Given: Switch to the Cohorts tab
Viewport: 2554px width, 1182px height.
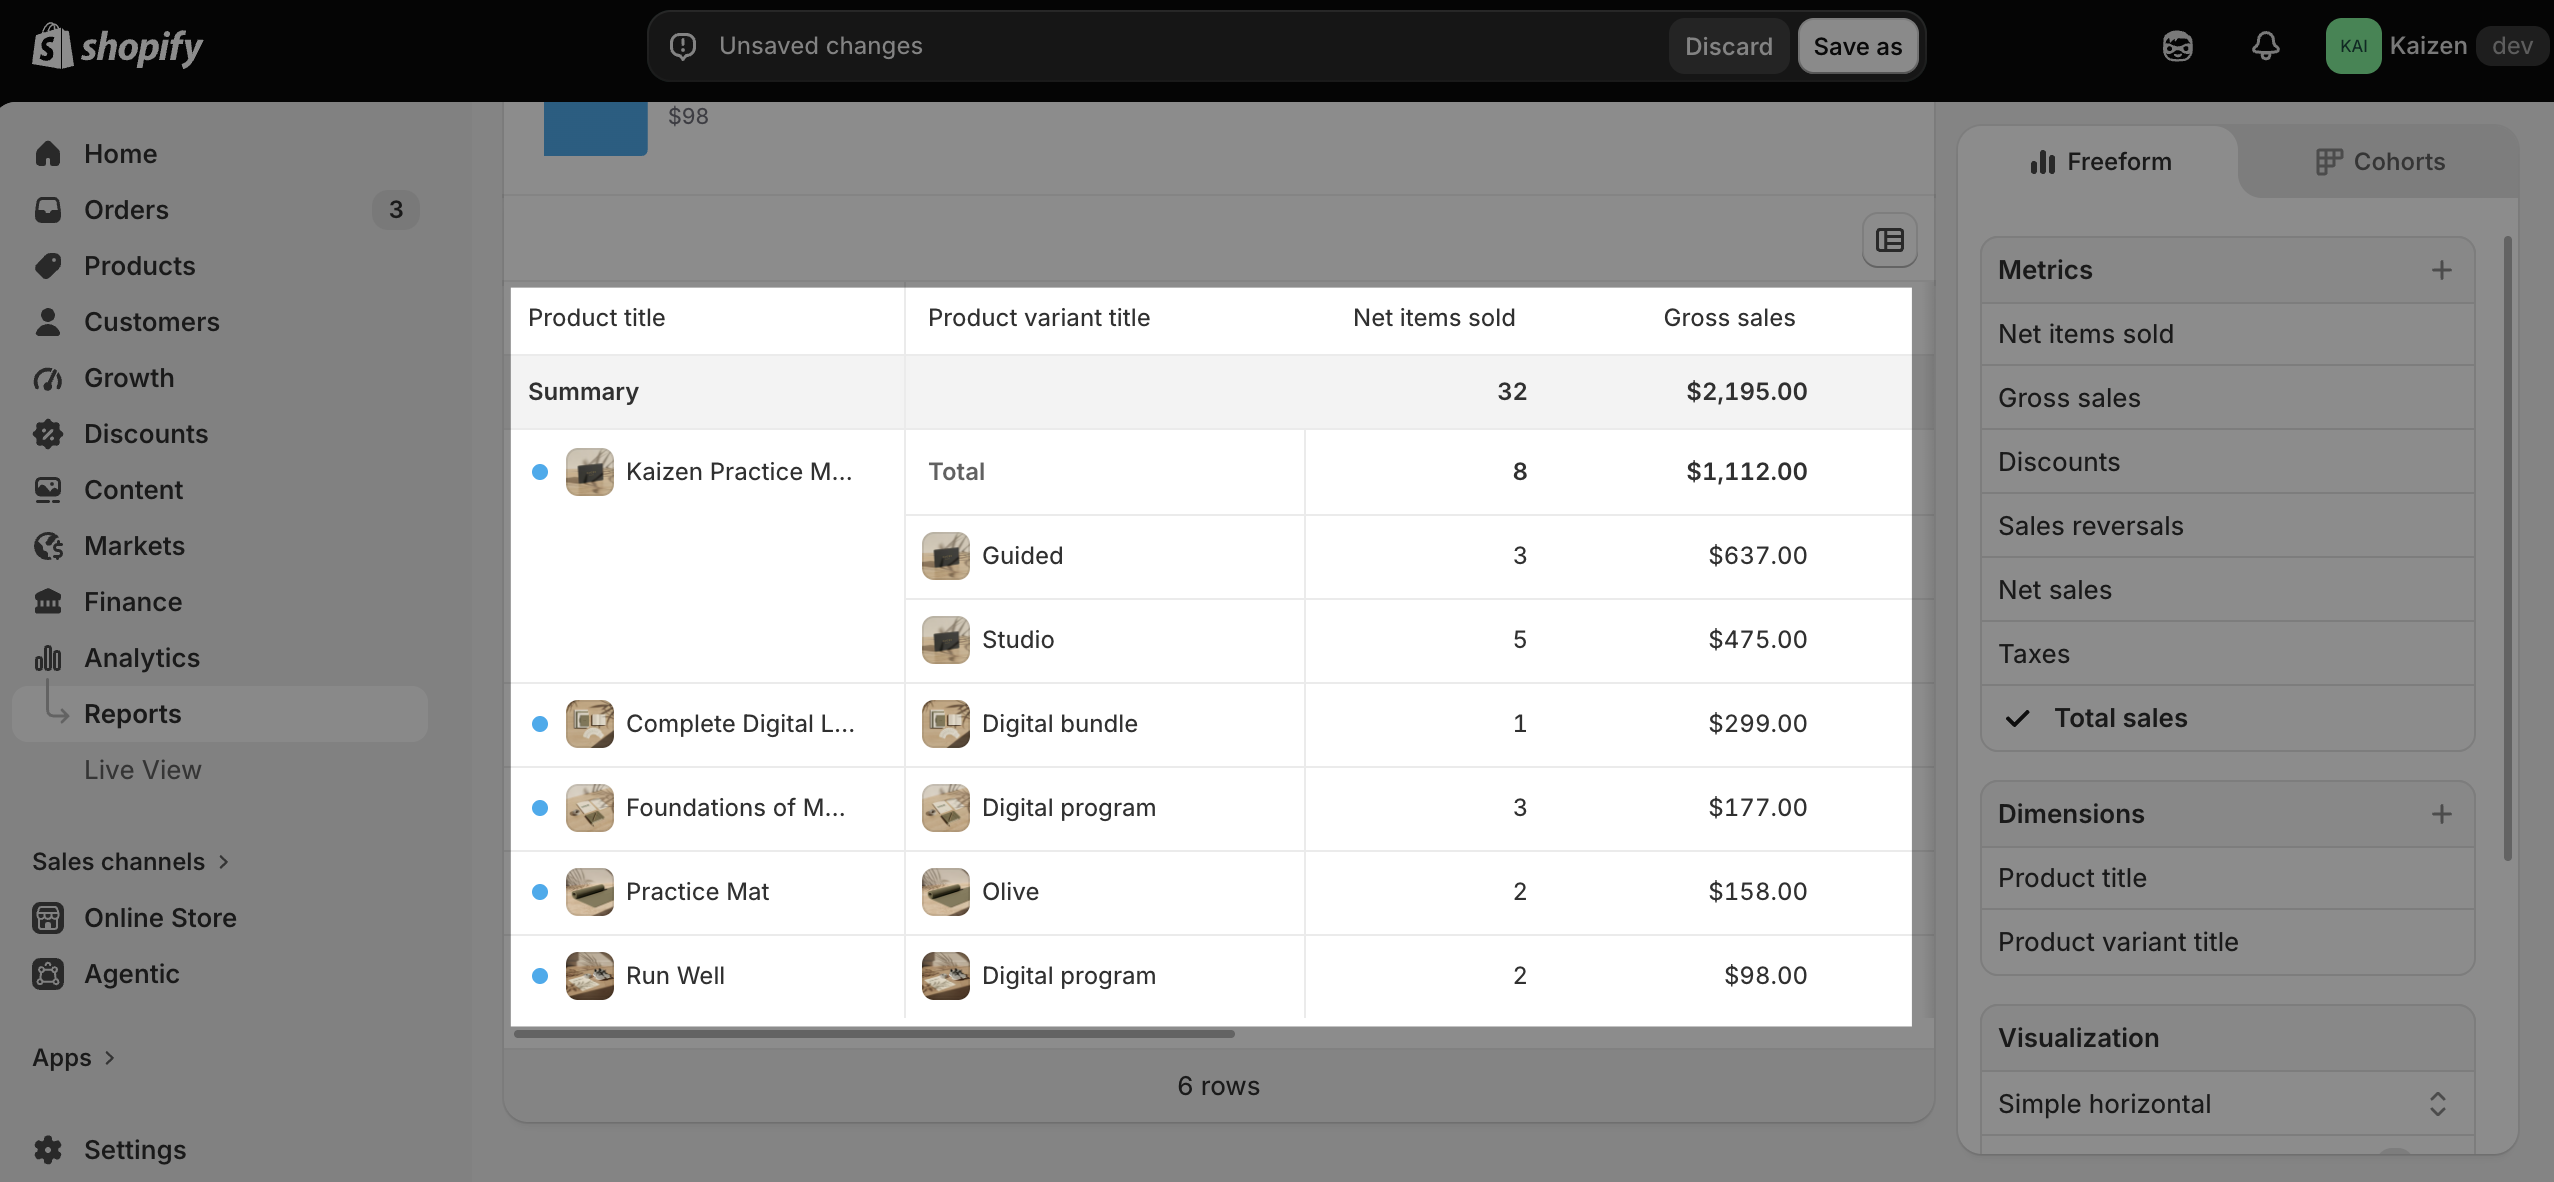Looking at the screenshot, I should pos(2380,162).
